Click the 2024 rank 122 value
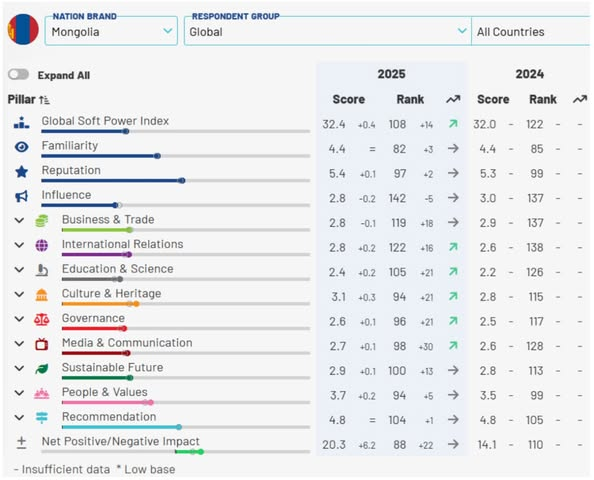The image size is (594, 480). coord(535,124)
